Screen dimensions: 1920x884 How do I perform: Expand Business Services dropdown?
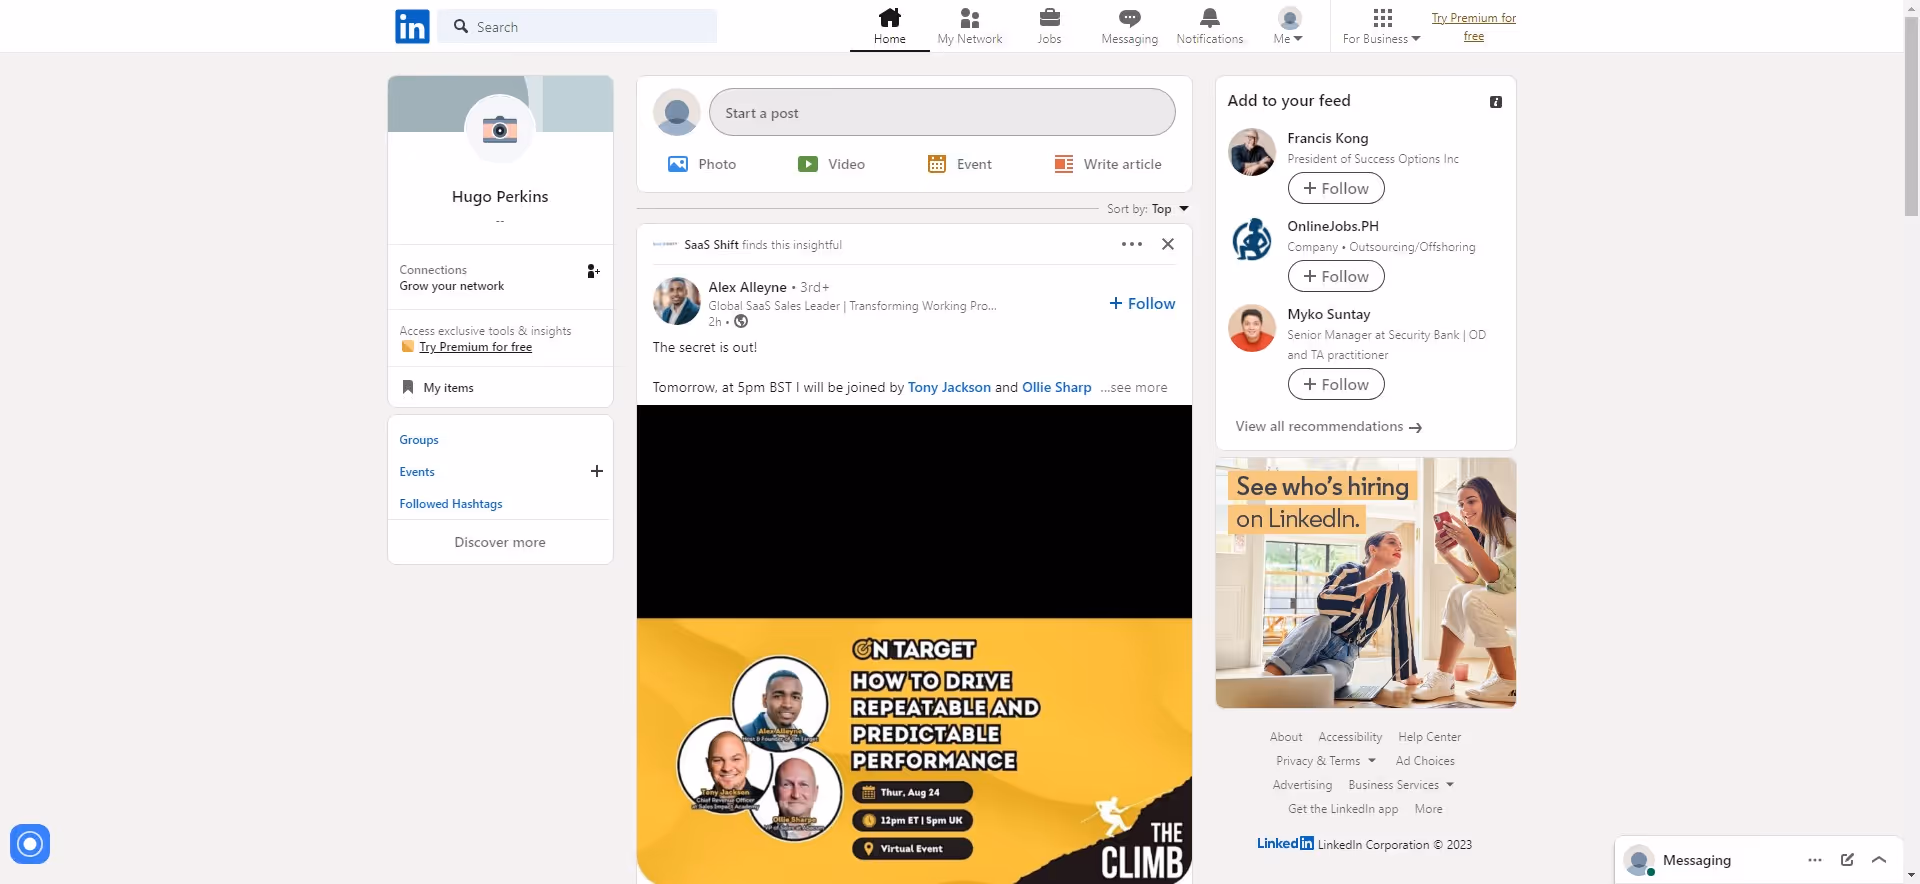(1401, 785)
